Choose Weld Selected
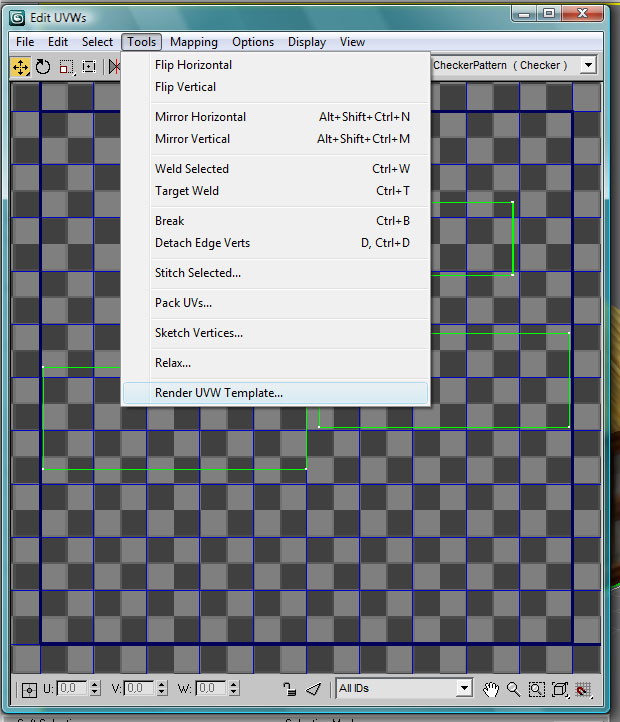This screenshot has width=620, height=722. coord(275,169)
